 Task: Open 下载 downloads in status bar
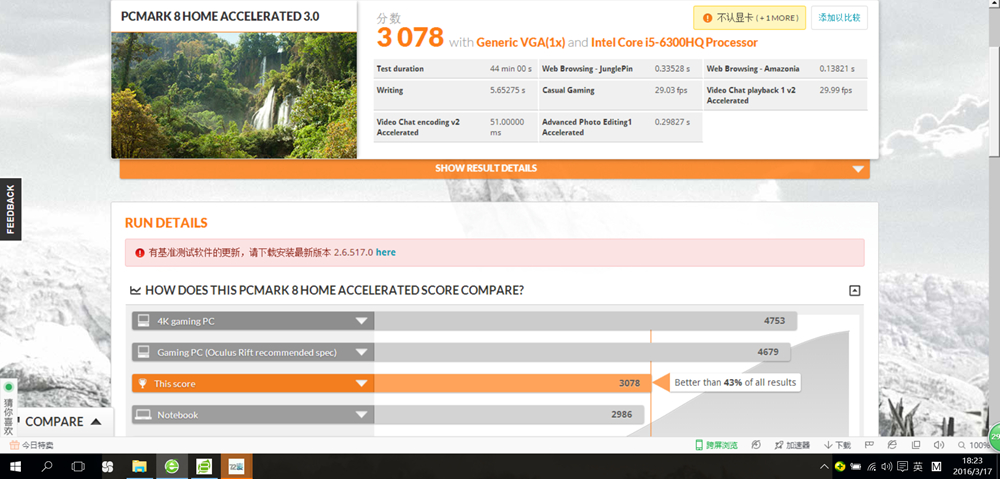click(837, 445)
